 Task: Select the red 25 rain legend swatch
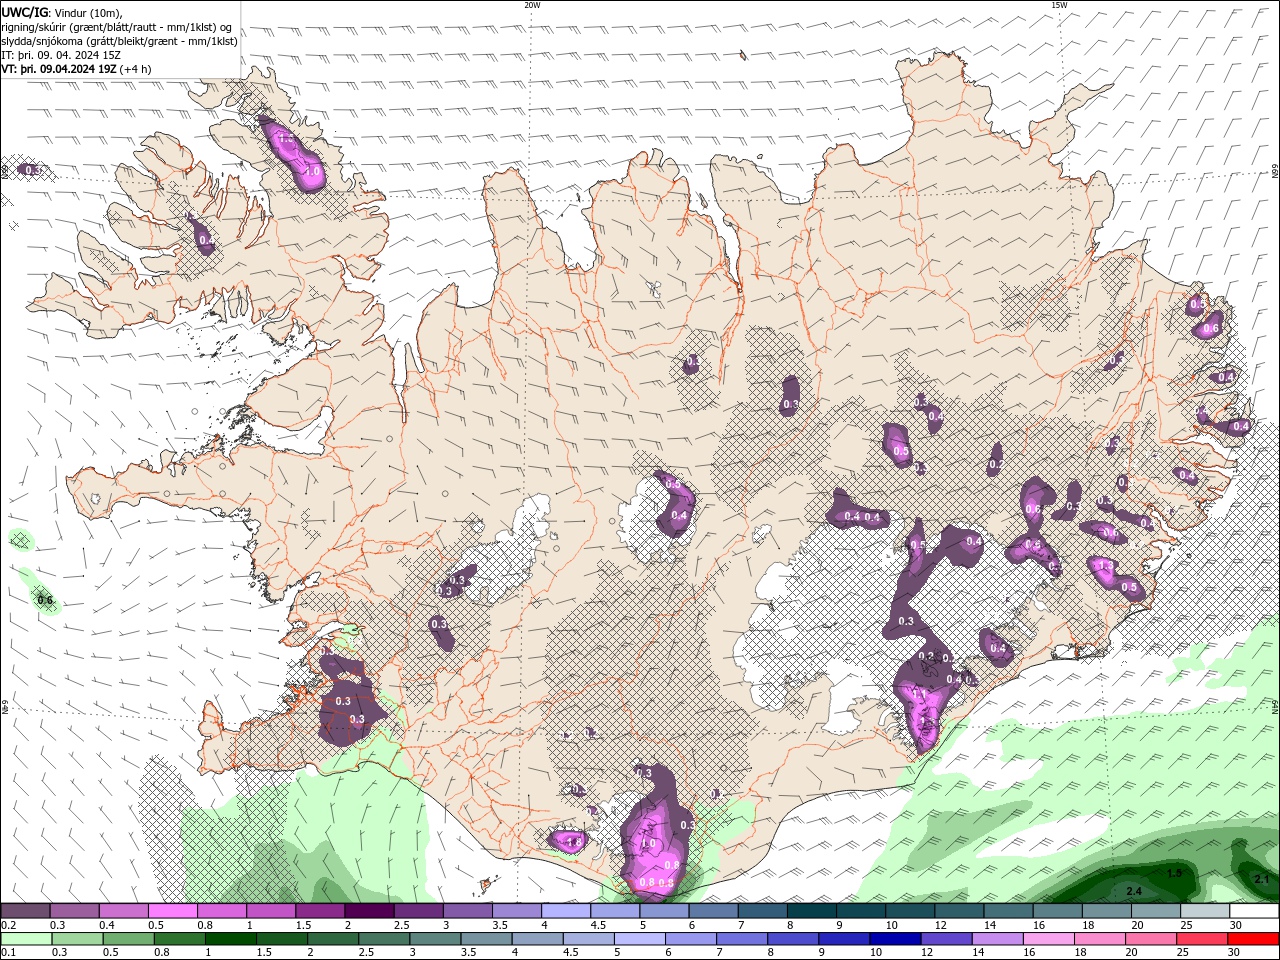(1202, 939)
